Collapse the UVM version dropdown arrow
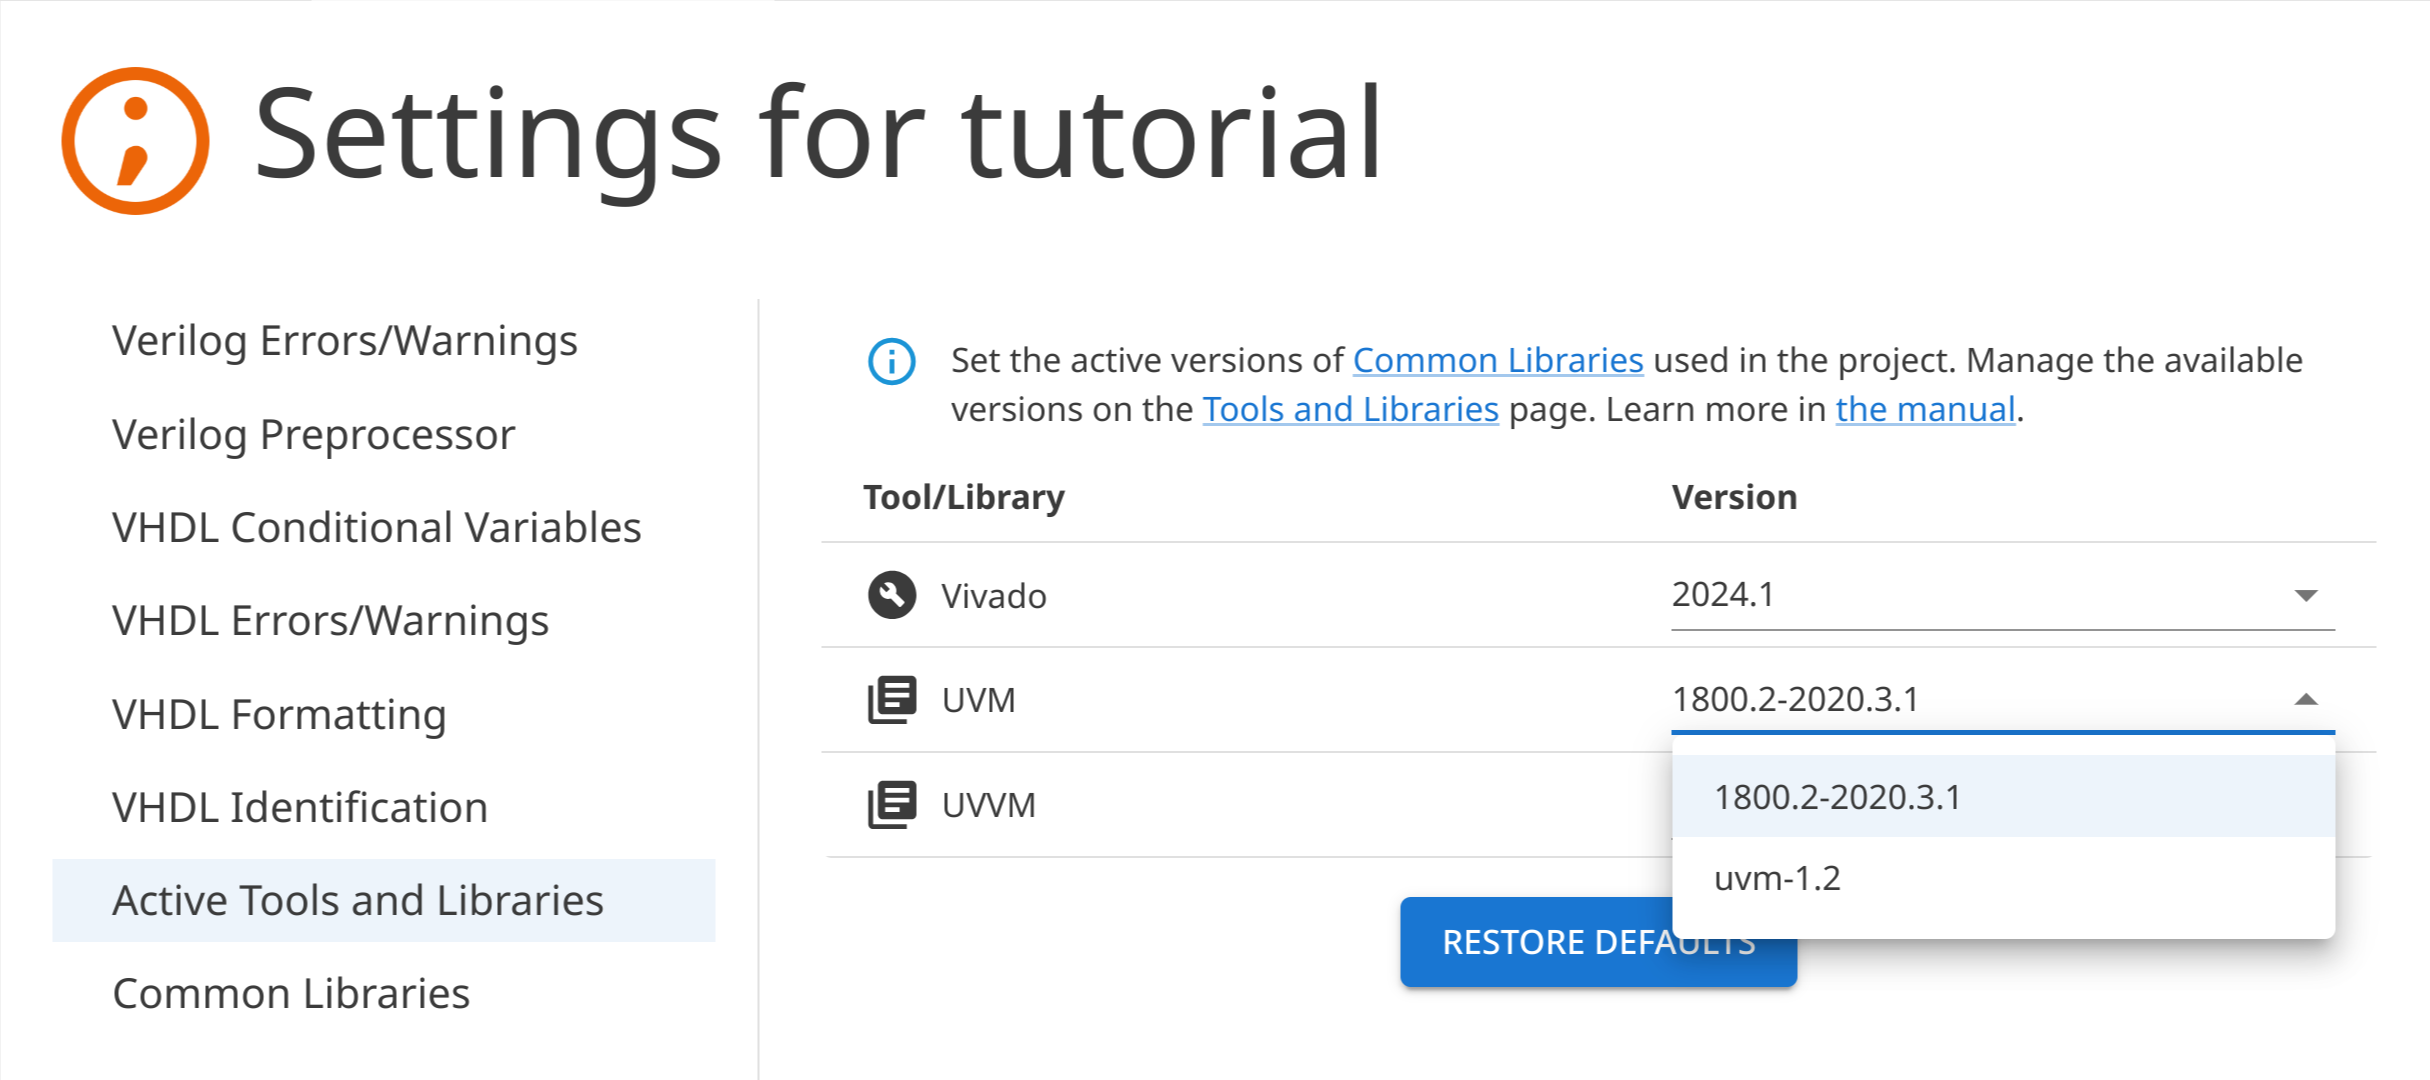 pos(2306,700)
